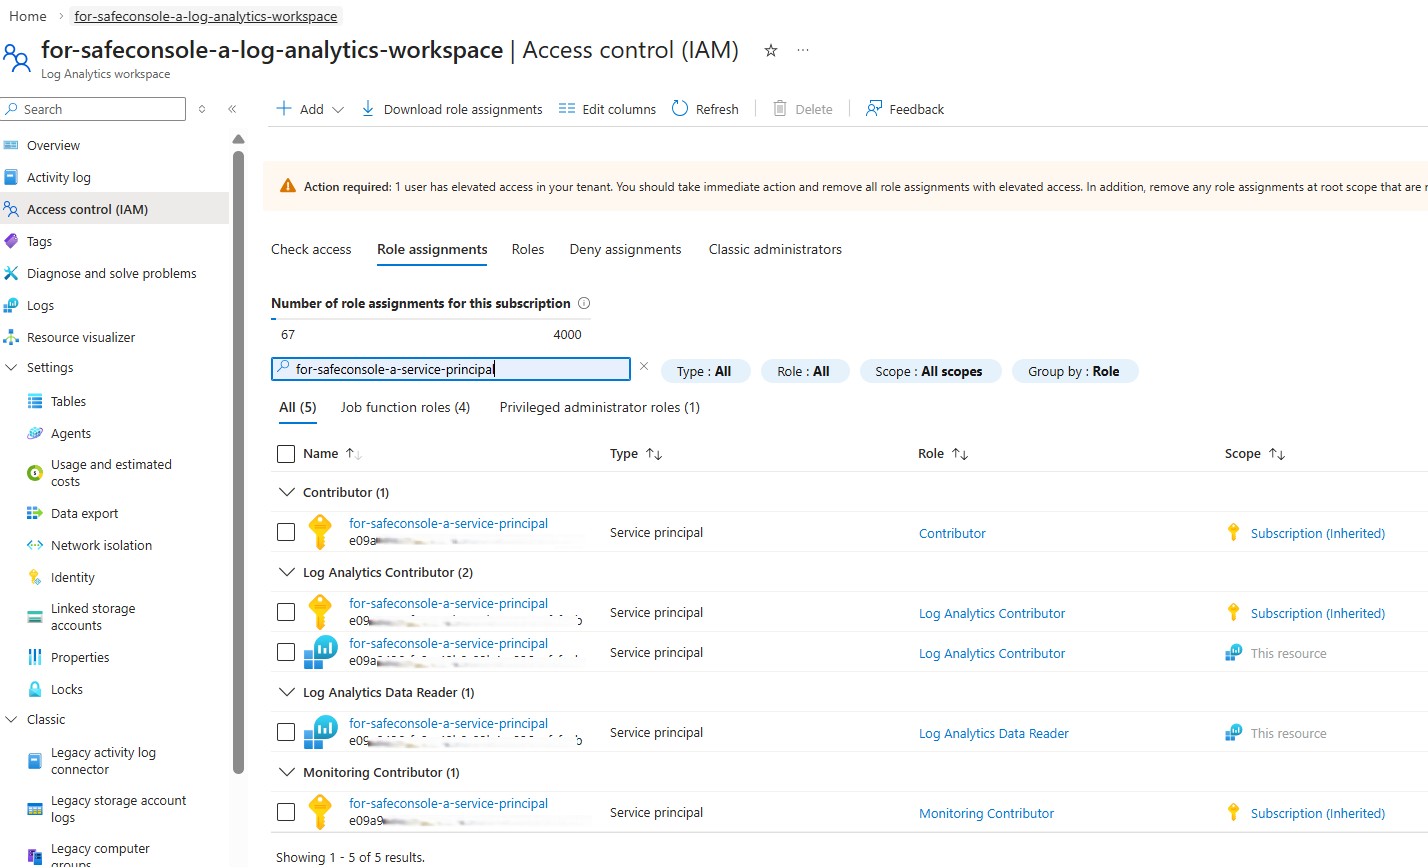1428x867 pixels.
Task: Open the Role : All filter
Action: coord(804,371)
